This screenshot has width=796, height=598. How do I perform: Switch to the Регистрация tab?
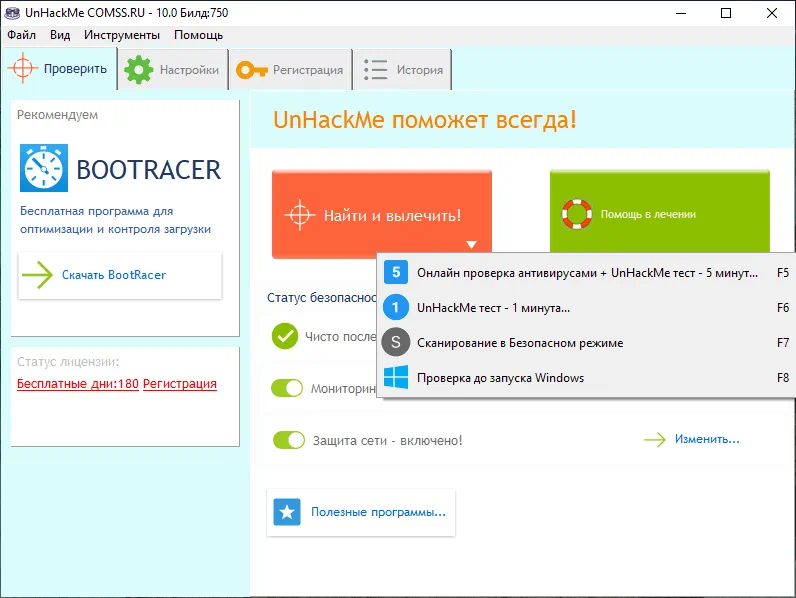pos(291,70)
